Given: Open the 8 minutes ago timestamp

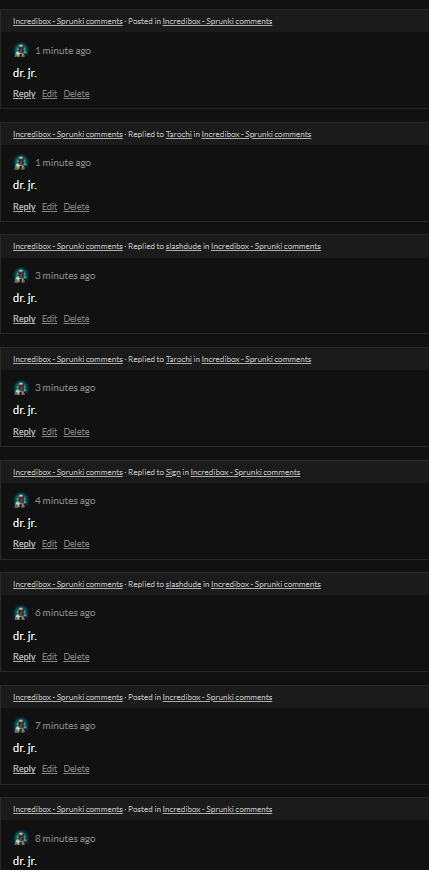Looking at the screenshot, I should [65, 838].
